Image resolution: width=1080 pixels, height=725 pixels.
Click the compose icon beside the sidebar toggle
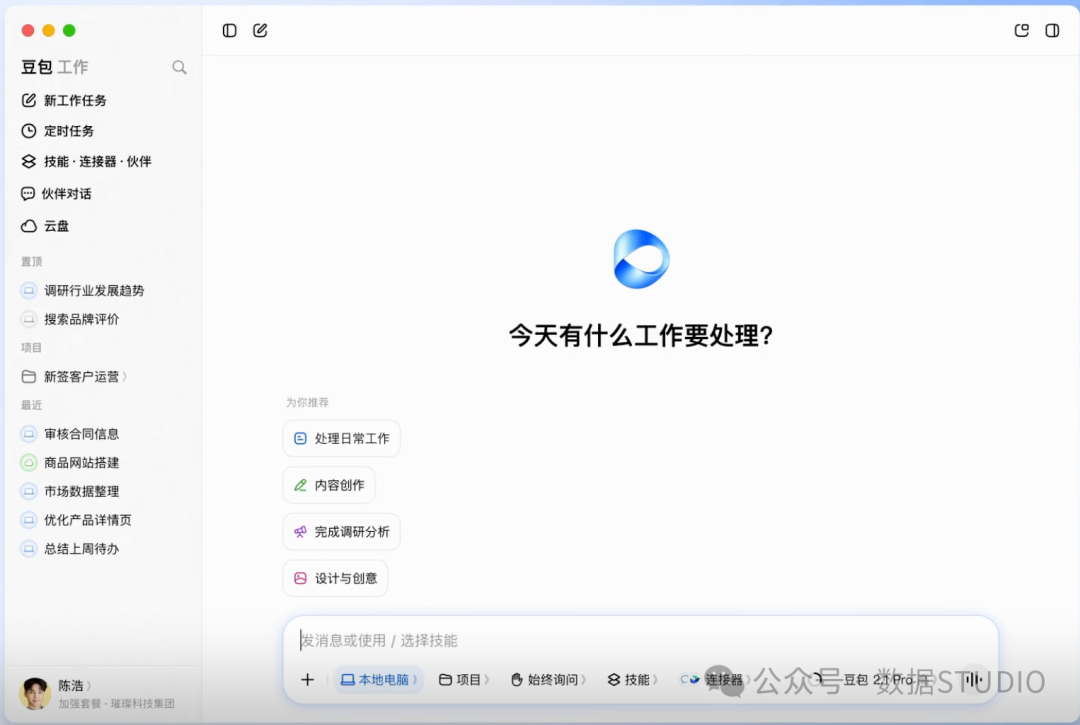click(x=260, y=30)
